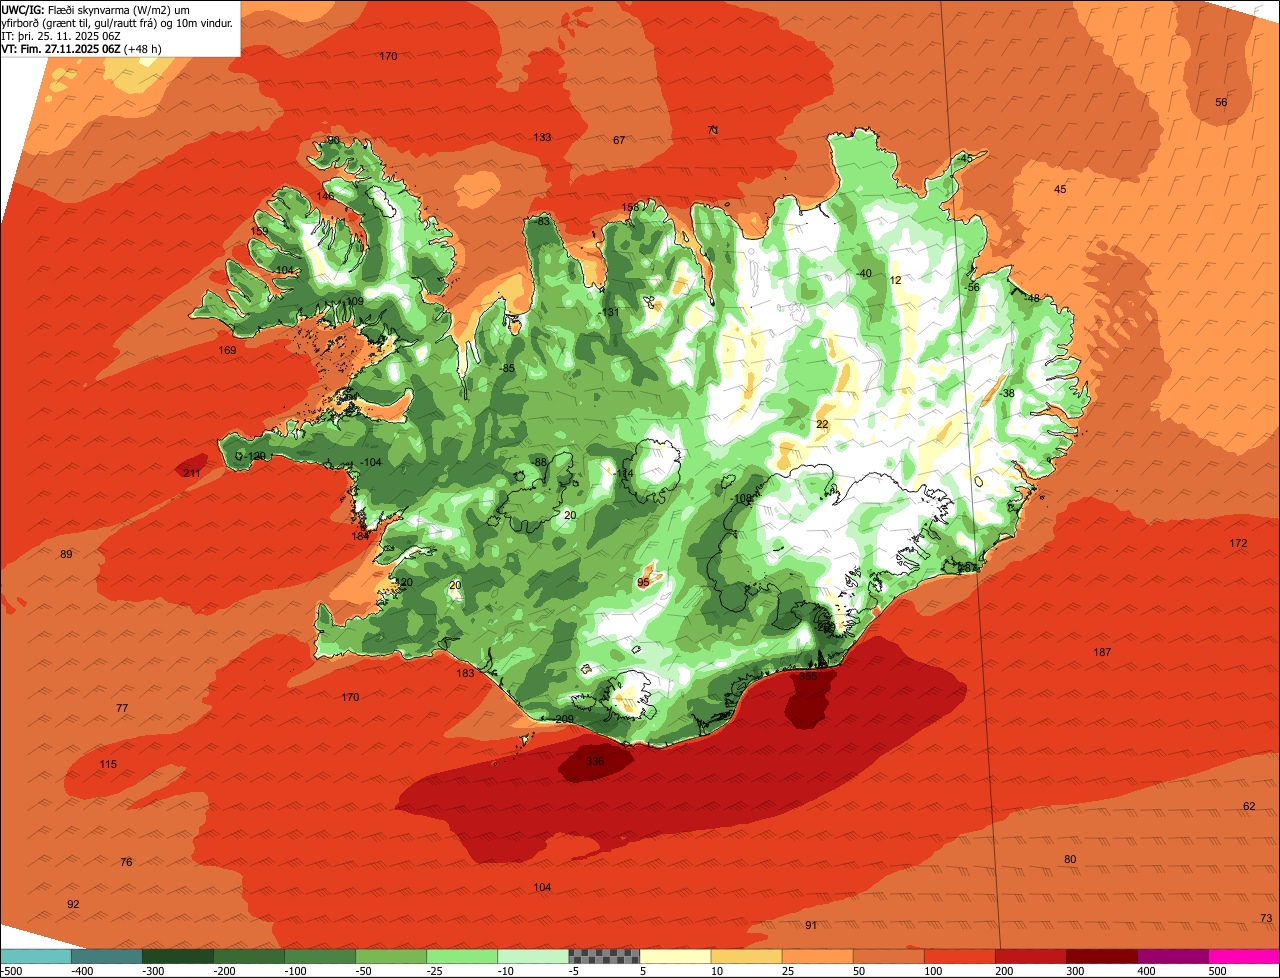The height and width of the screenshot is (978, 1280).
Task: Select the 80 value in the southeast sea
Action: [1070, 859]
